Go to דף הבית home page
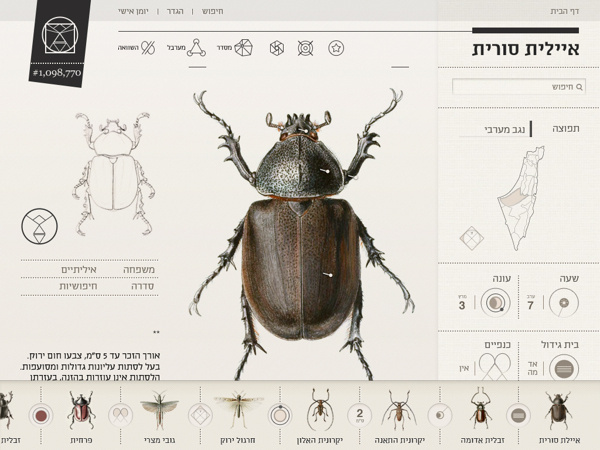Screen dimensions: 600x450 pos(564,11)
